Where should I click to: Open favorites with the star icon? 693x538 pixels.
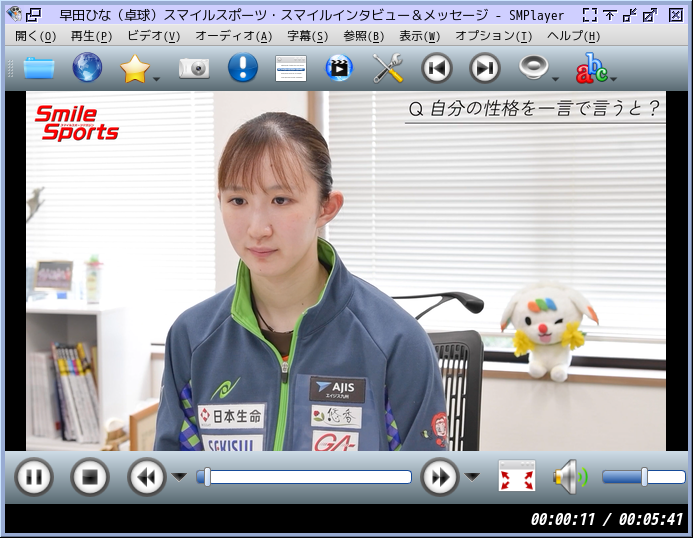135,69
